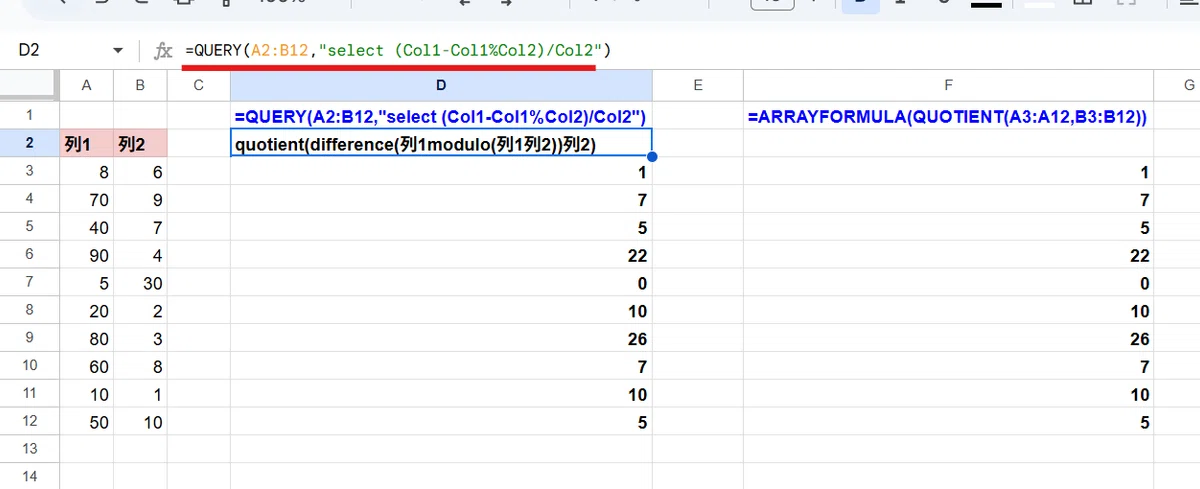The height and width of the screenshot is (489, 1200).
Task: Select column D result 0 in row 7
Action: point(441,283)
